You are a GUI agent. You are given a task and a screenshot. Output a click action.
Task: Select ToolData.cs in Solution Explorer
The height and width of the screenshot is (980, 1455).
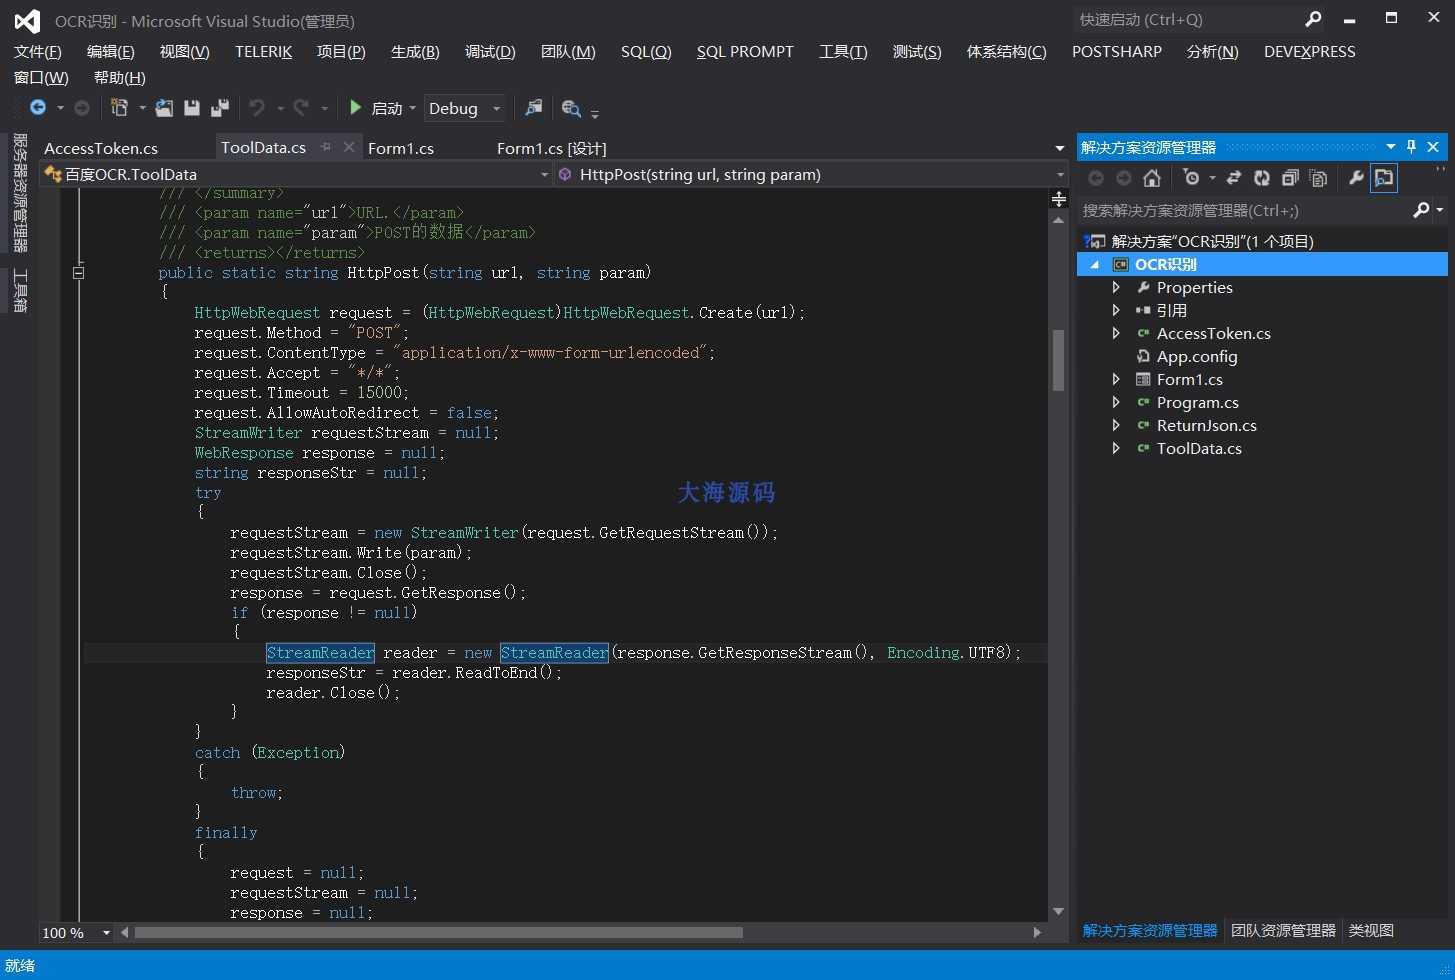[1199, 448]
